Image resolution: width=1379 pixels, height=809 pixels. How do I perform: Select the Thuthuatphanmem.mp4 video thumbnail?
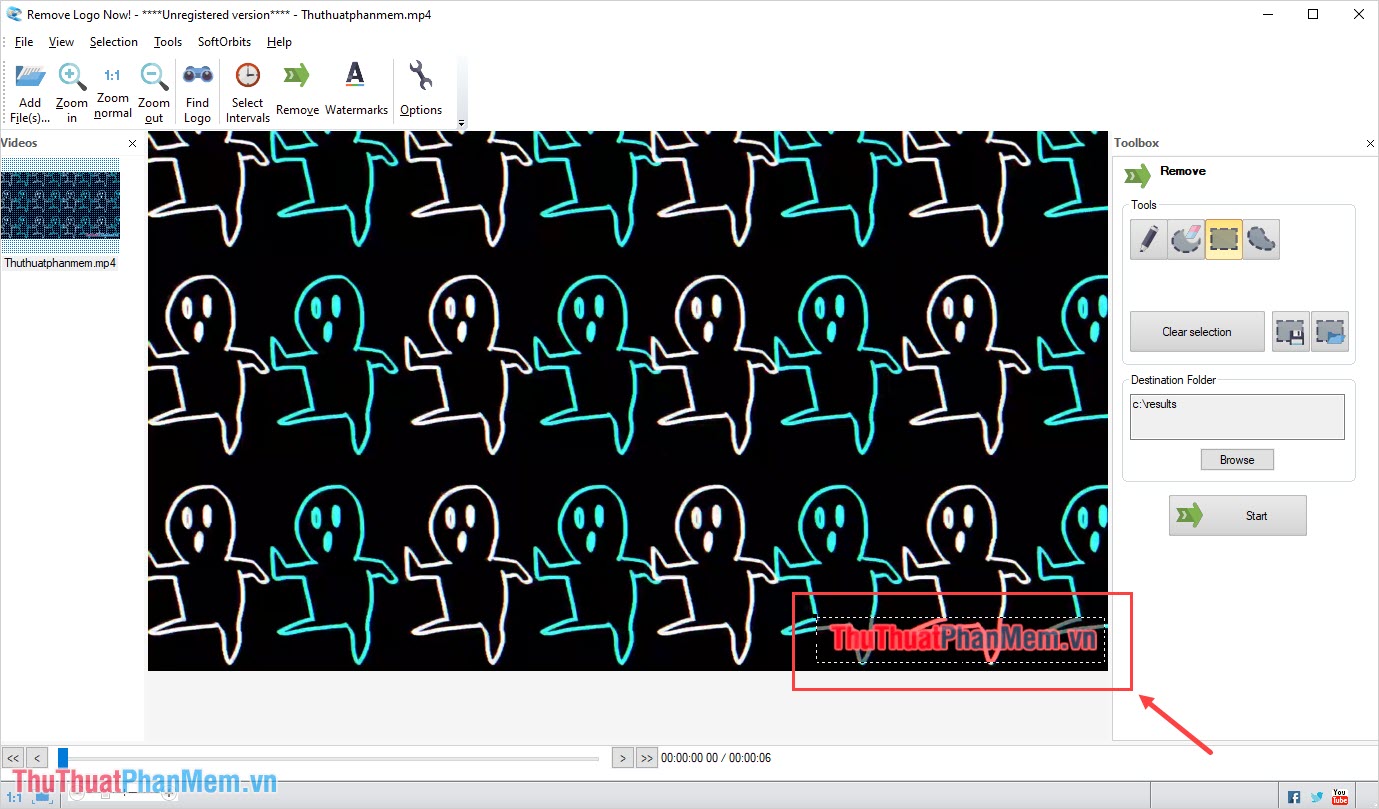click(60, 207)
